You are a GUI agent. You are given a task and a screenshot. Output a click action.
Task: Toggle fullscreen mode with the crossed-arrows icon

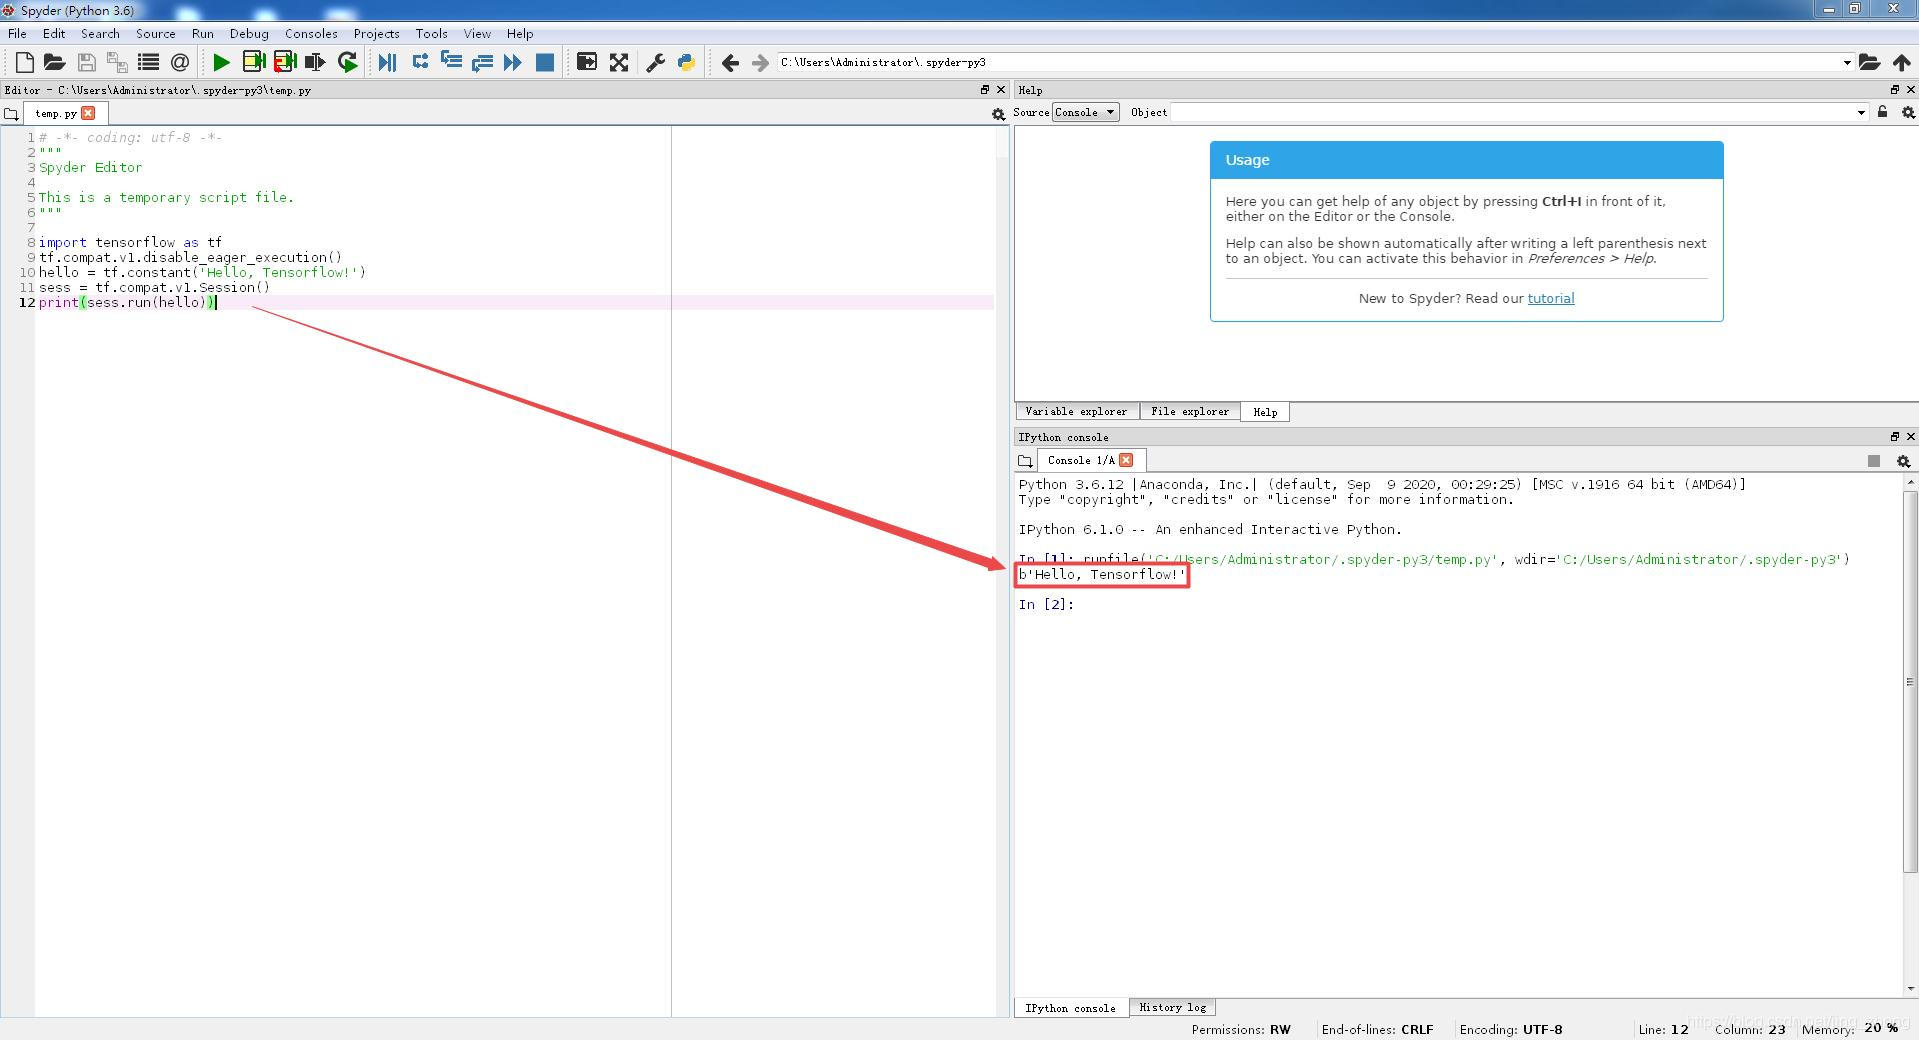point(619,62)
